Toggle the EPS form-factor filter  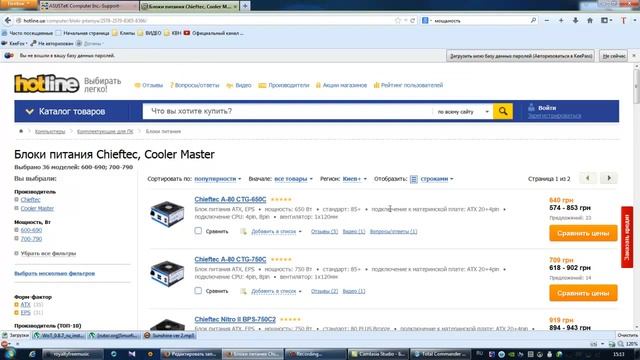point(25,313)
